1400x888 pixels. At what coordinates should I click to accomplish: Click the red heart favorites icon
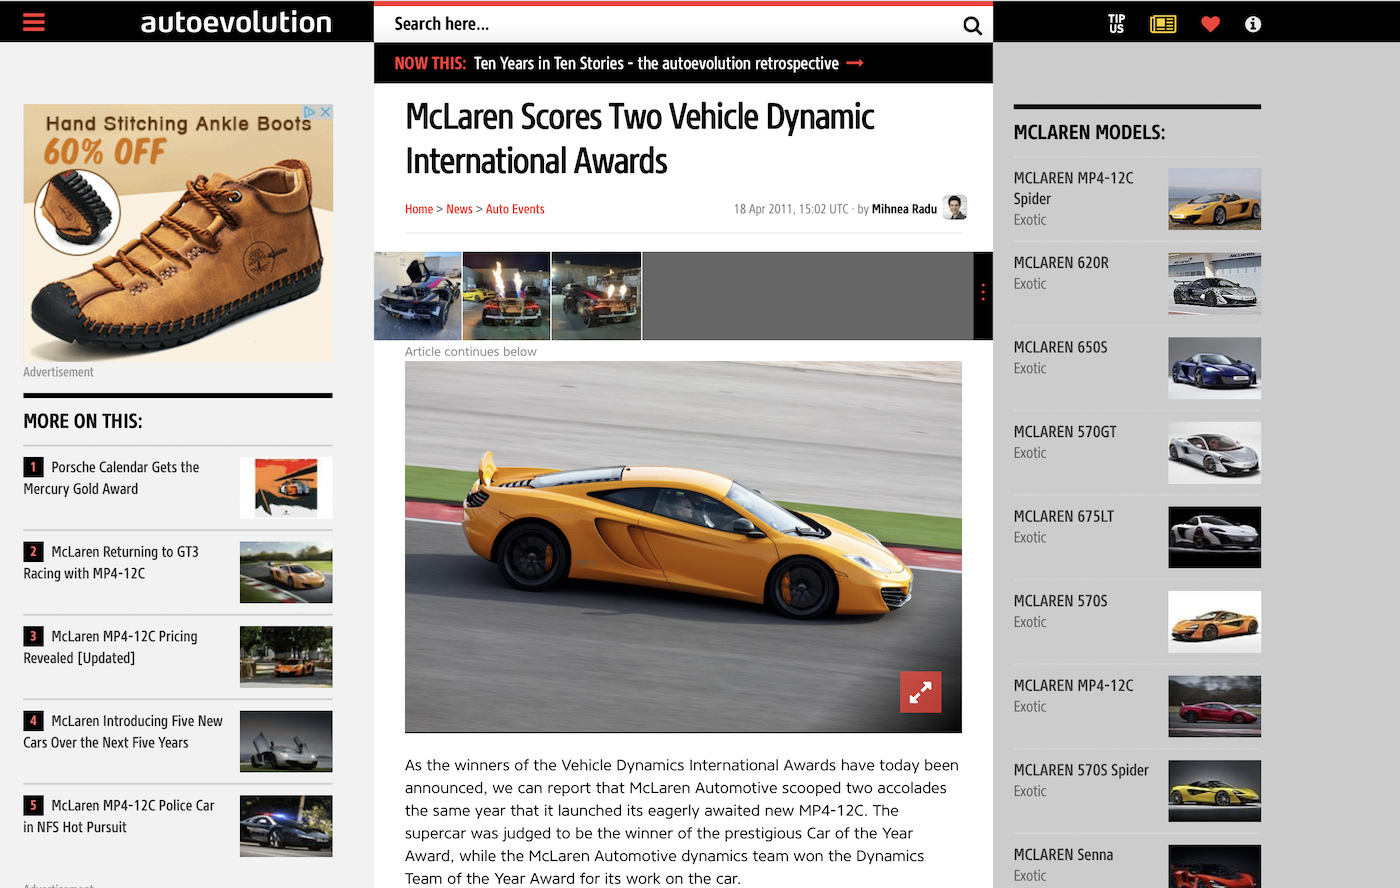point(1210,24)
